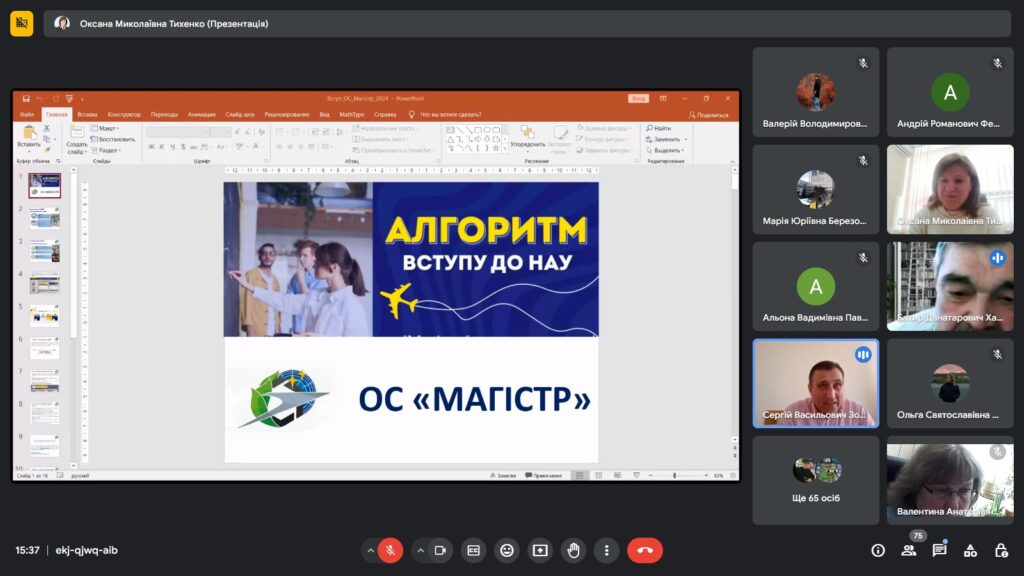Leave the call with red button
The width and height of the screenshot is (1024, 576).
point(645,550)
